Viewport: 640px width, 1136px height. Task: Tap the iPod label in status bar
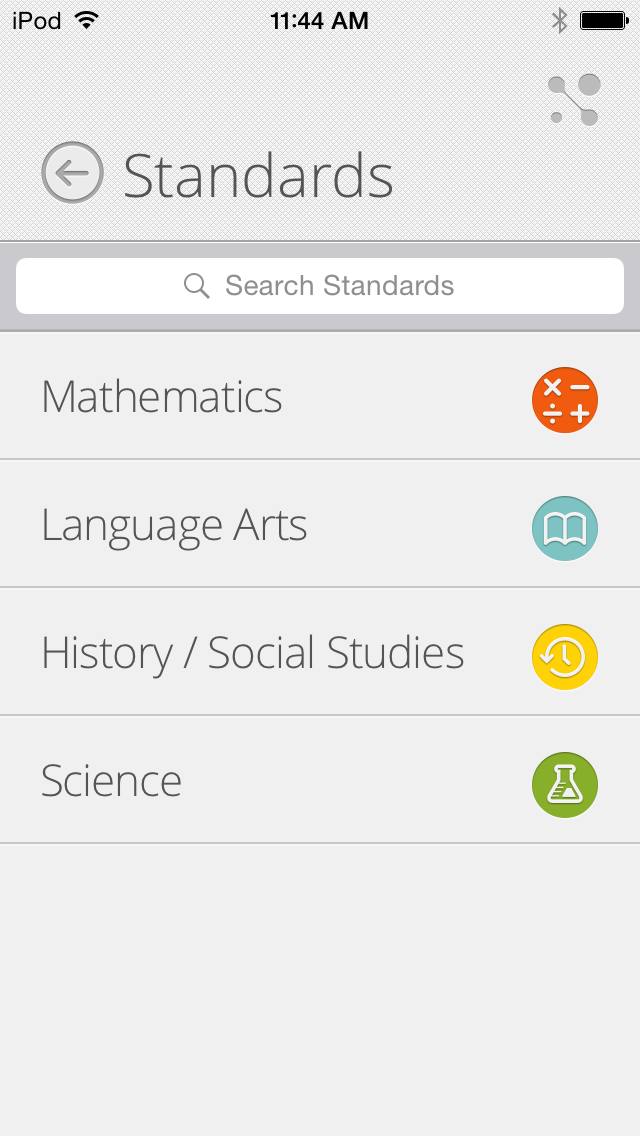pos(37,20)
